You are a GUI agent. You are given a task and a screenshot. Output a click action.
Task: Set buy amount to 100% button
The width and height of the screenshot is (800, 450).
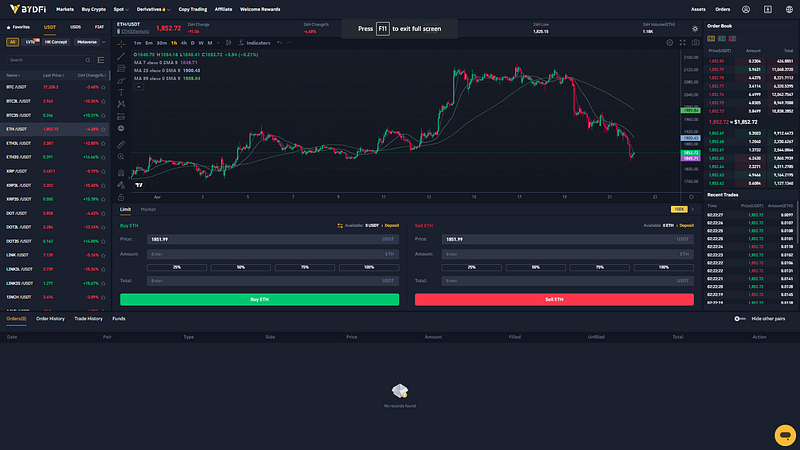(x=369, y=267)
